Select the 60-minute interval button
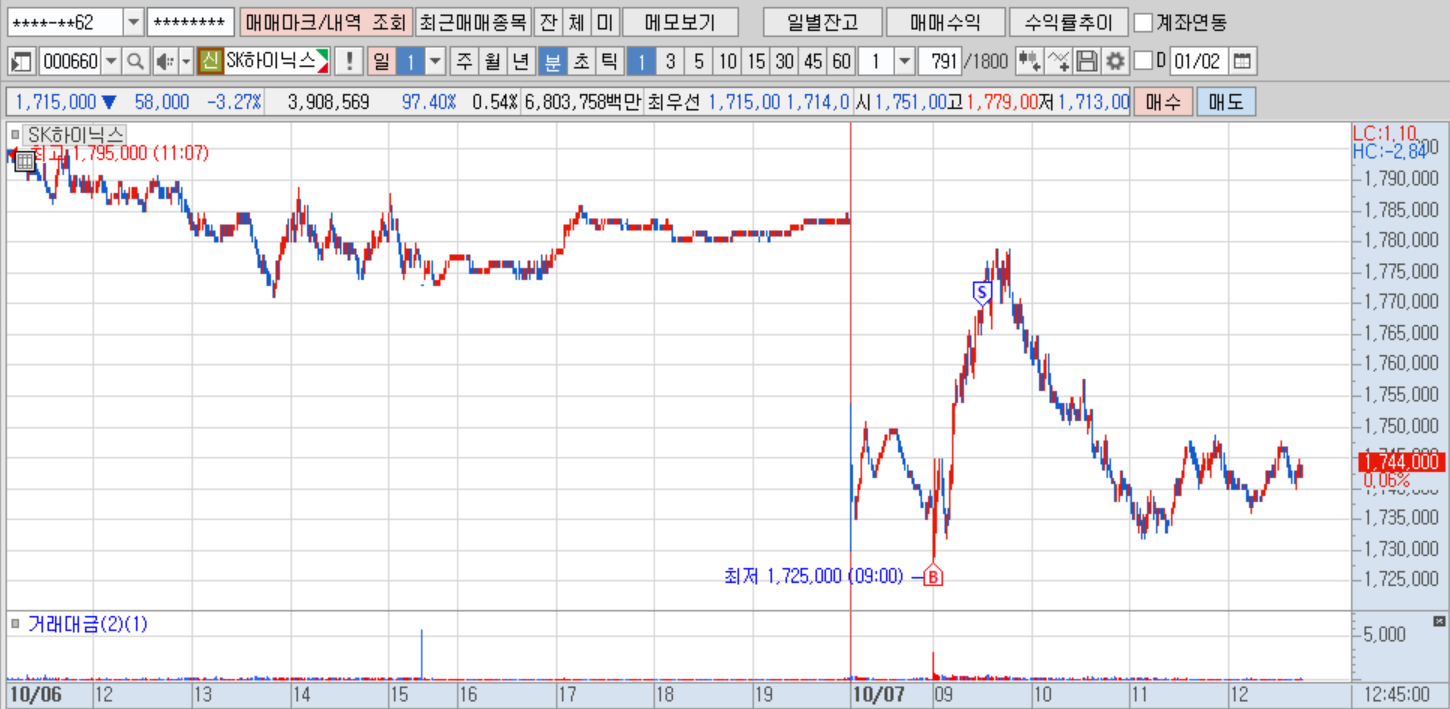The image size is (1450, 709). tap(842, 61)
